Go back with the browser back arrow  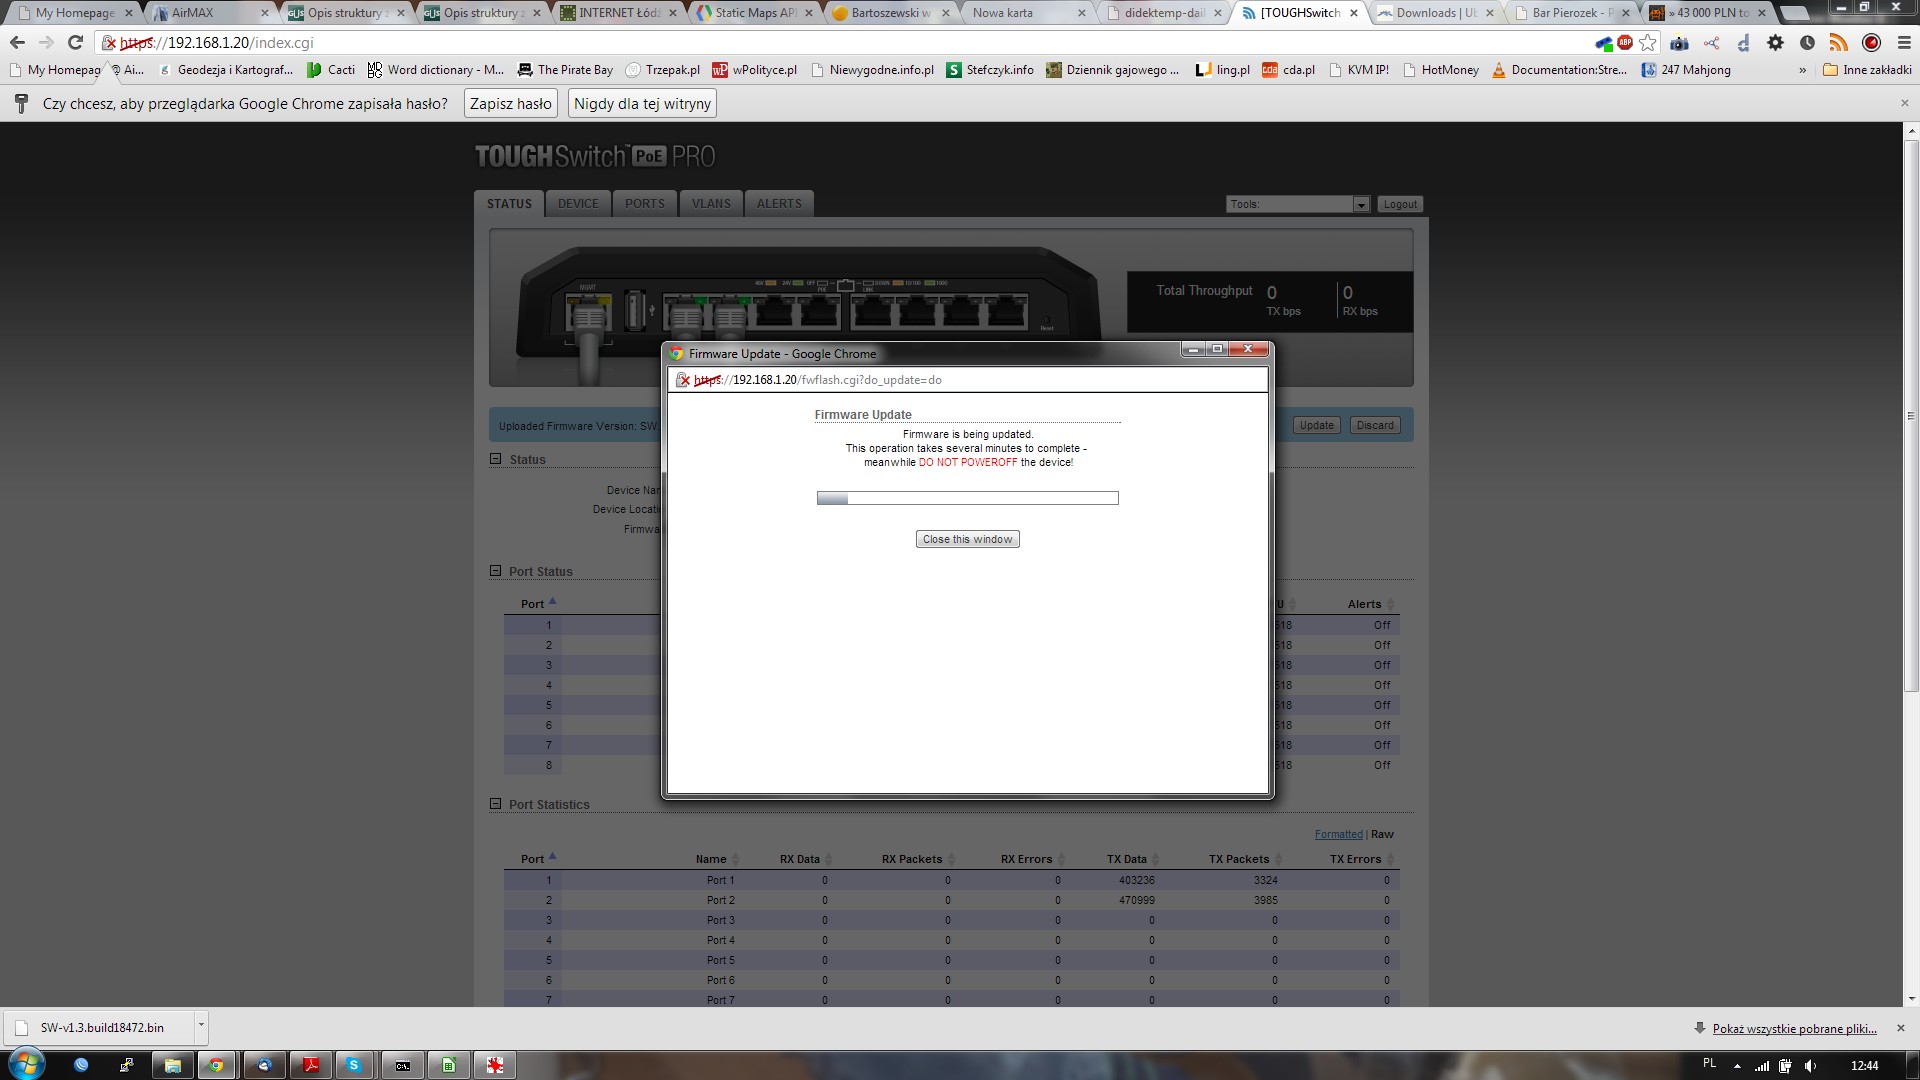tap(17, 43)
